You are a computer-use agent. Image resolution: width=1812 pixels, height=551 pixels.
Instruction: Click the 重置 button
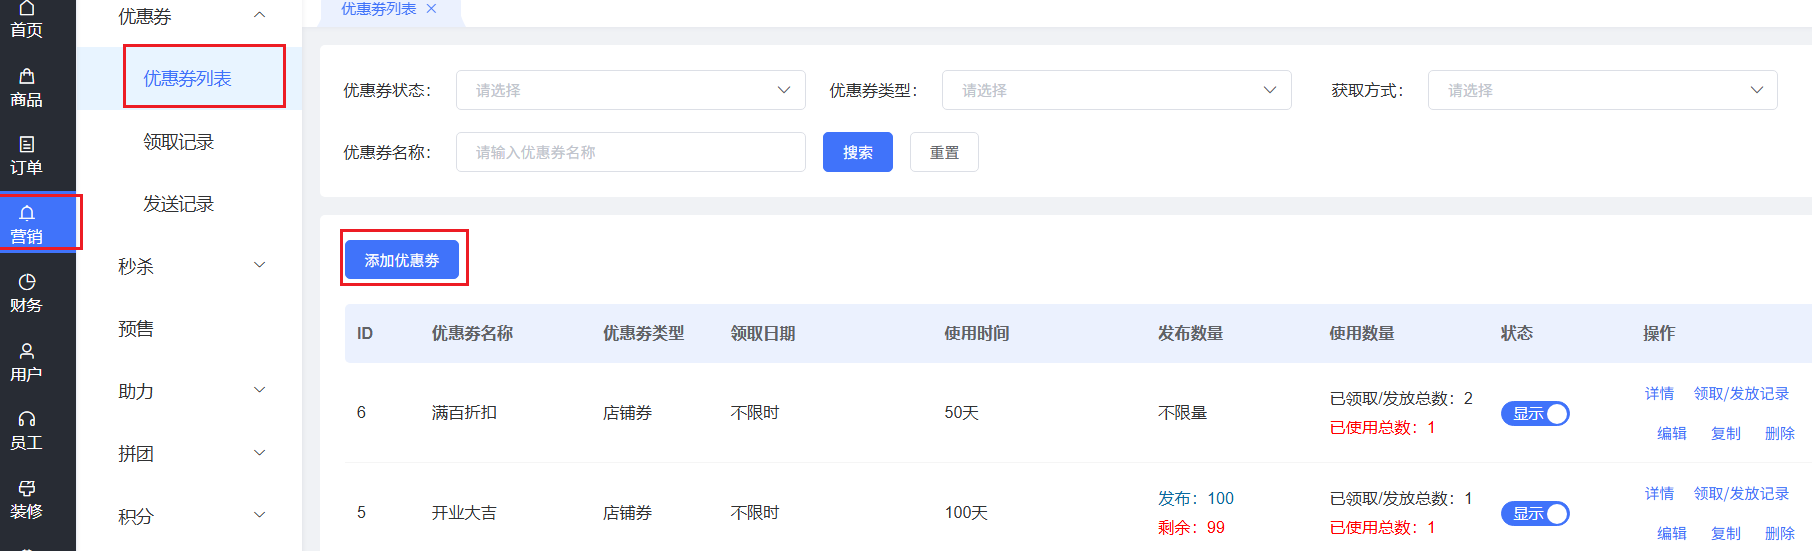944,152
